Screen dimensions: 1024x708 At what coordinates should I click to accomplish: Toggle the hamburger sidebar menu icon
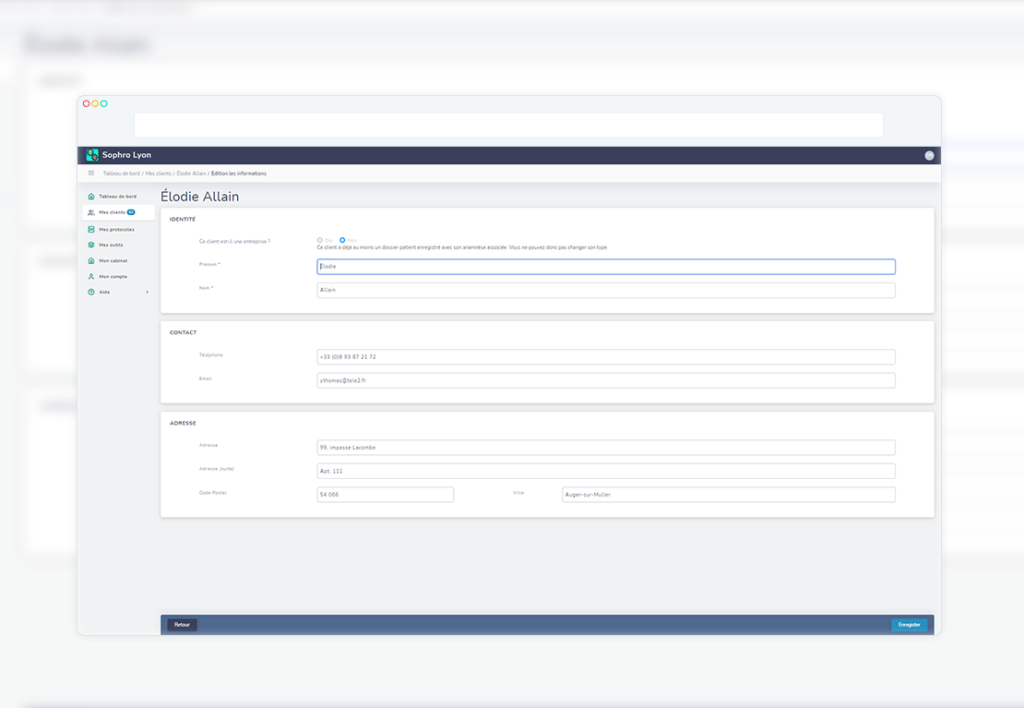[91, 173]
